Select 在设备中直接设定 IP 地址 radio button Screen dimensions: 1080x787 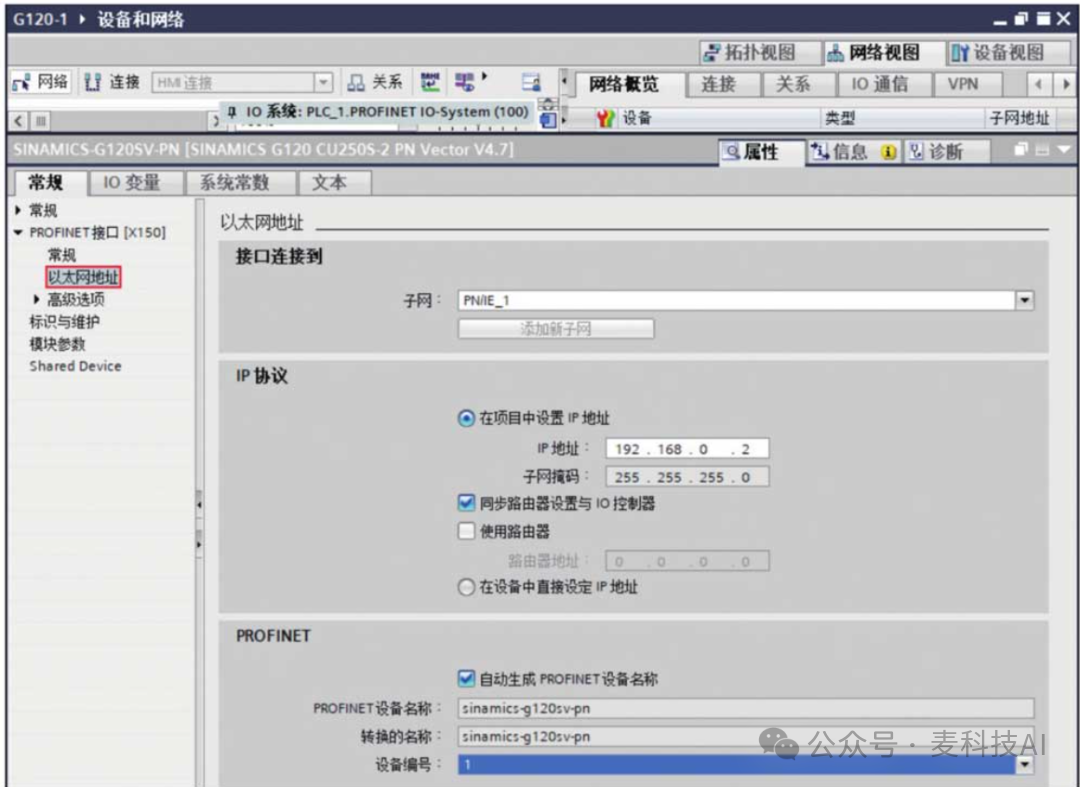click(x=466, y=587)
